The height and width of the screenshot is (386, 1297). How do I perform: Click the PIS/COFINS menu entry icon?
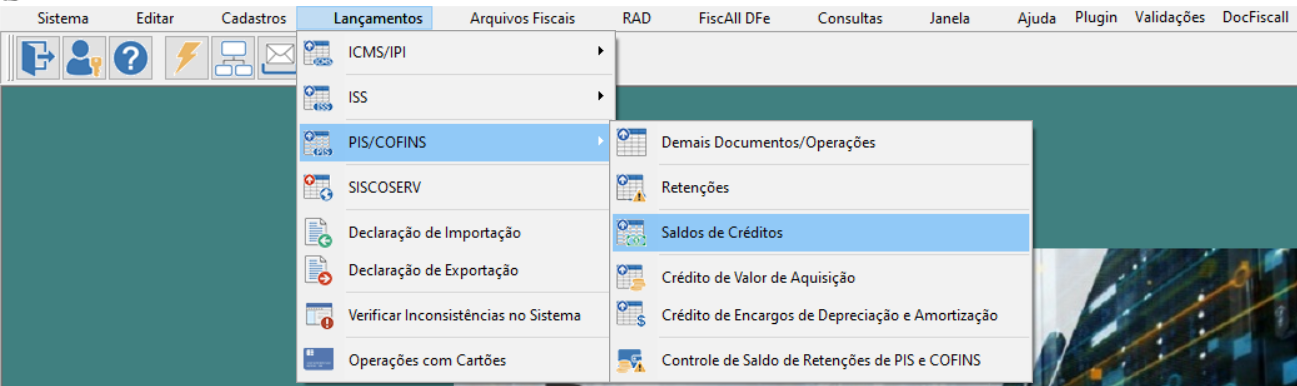(x=318, y=143)
